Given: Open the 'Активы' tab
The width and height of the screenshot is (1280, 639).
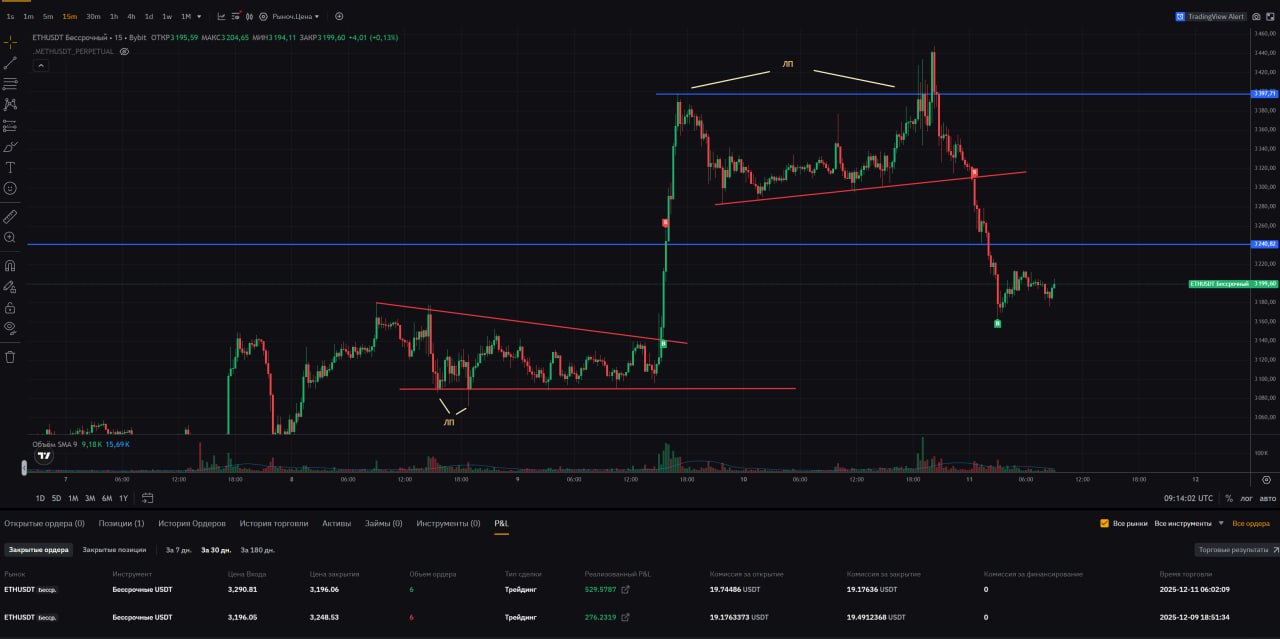Looking at the screenshot, I should (336, 523).
